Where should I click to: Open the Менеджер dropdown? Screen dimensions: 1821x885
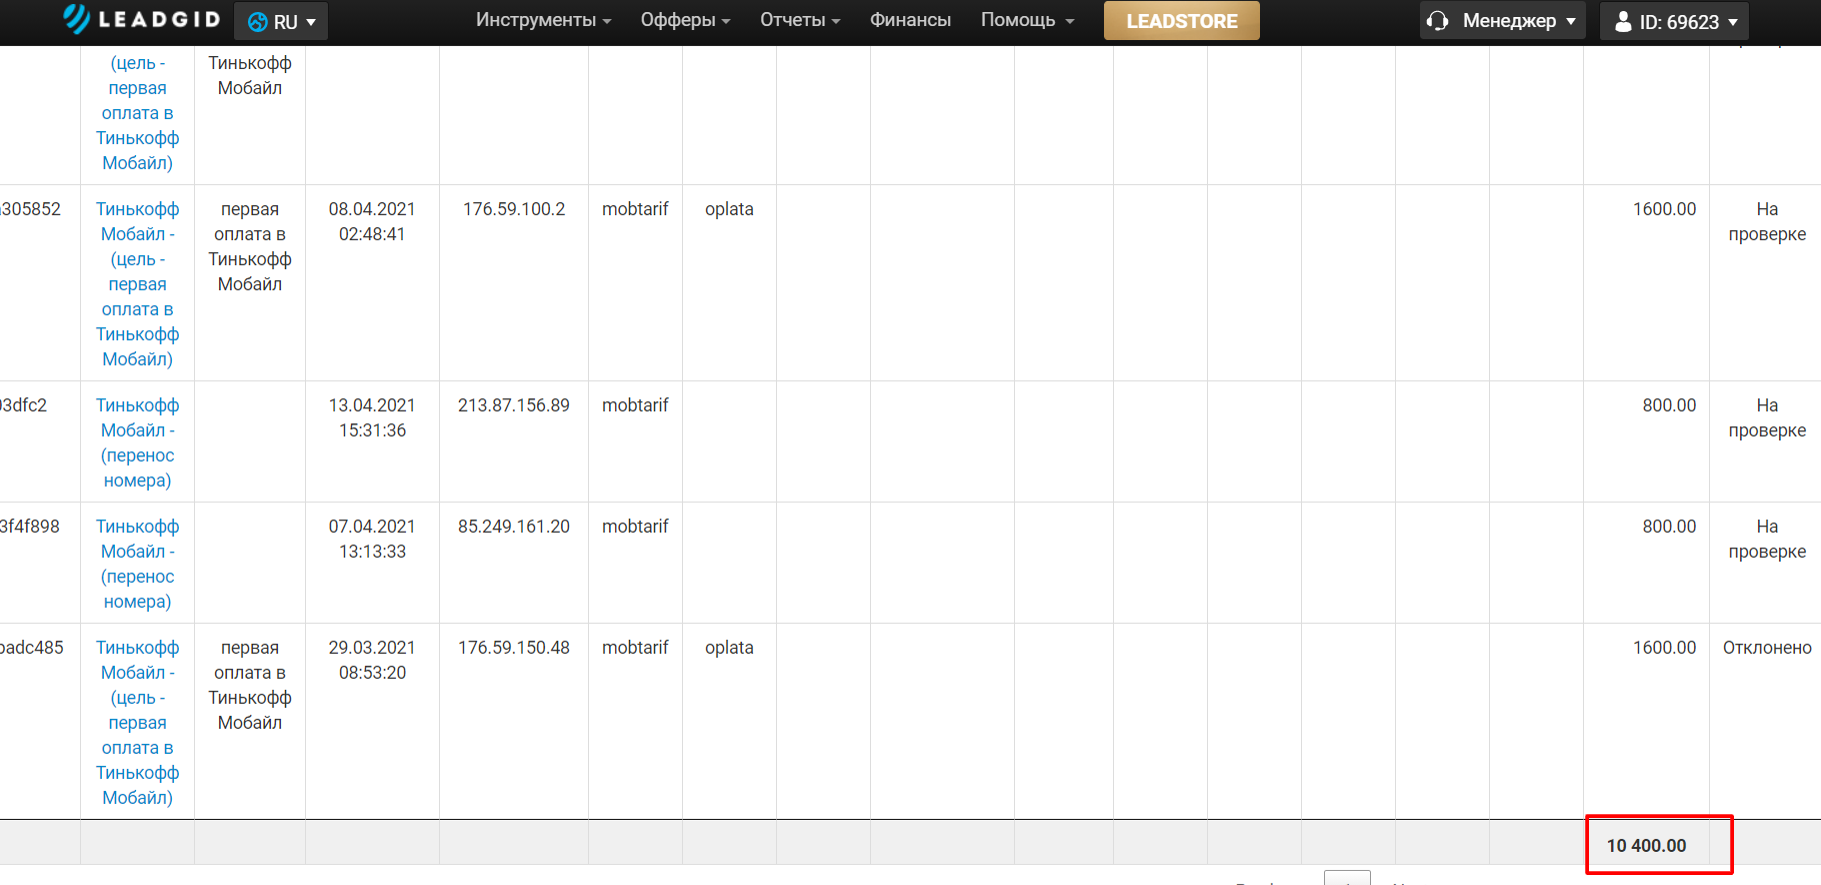tap(1502, 20)
